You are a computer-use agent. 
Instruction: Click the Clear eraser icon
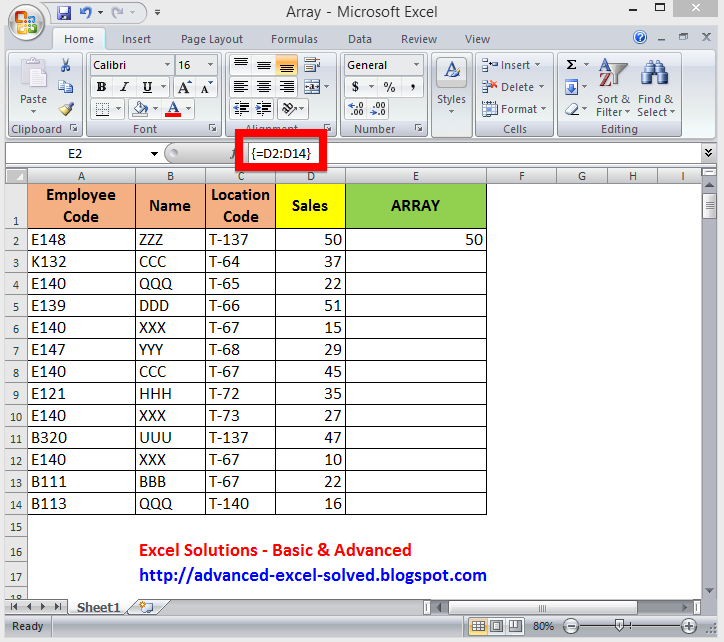point(572,109)
